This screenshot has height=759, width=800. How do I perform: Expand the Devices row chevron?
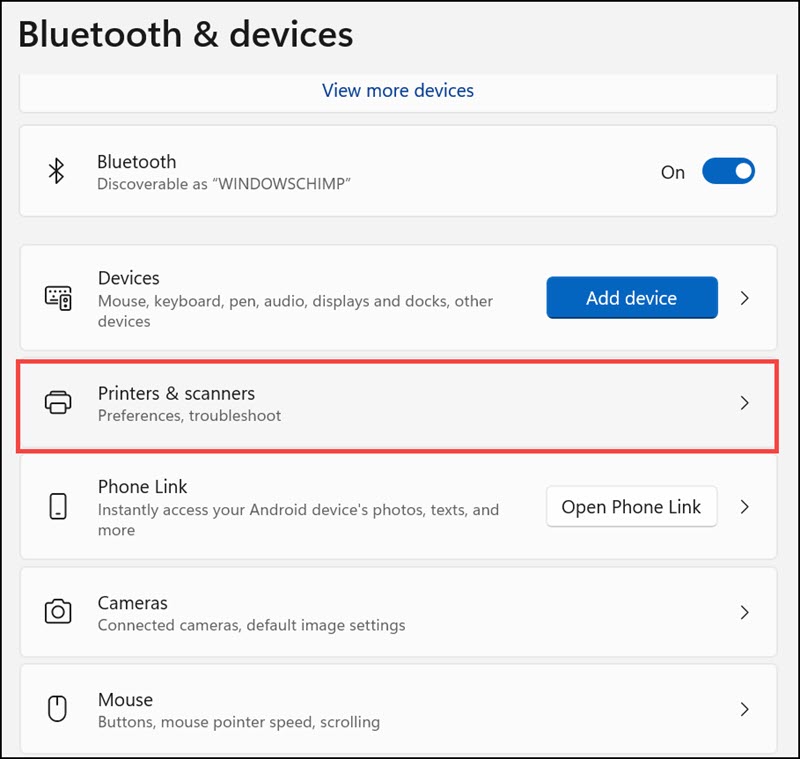(x=744, y=298)
